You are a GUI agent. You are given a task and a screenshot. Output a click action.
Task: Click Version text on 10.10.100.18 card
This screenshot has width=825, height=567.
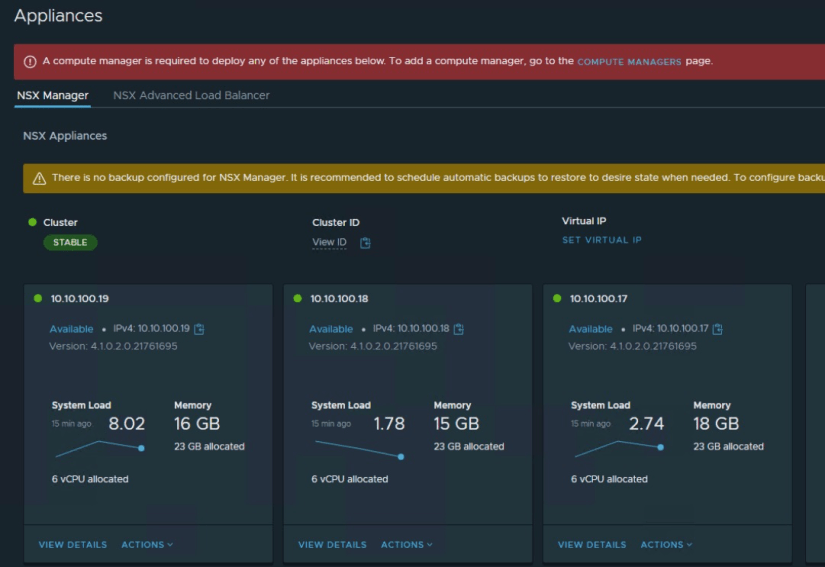(373, 346)
